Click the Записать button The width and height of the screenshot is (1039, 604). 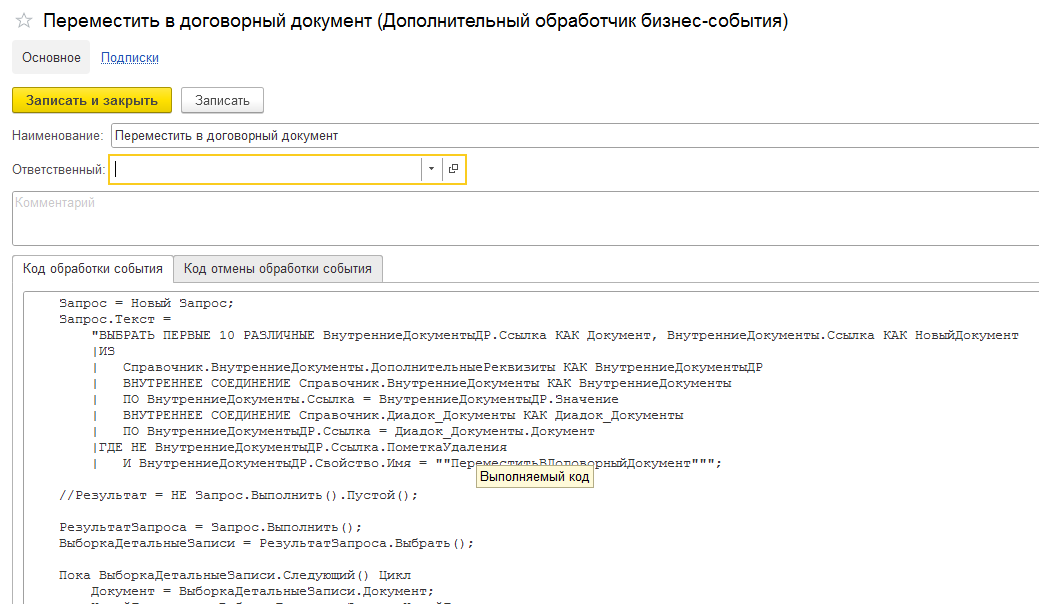coord(222,100)
